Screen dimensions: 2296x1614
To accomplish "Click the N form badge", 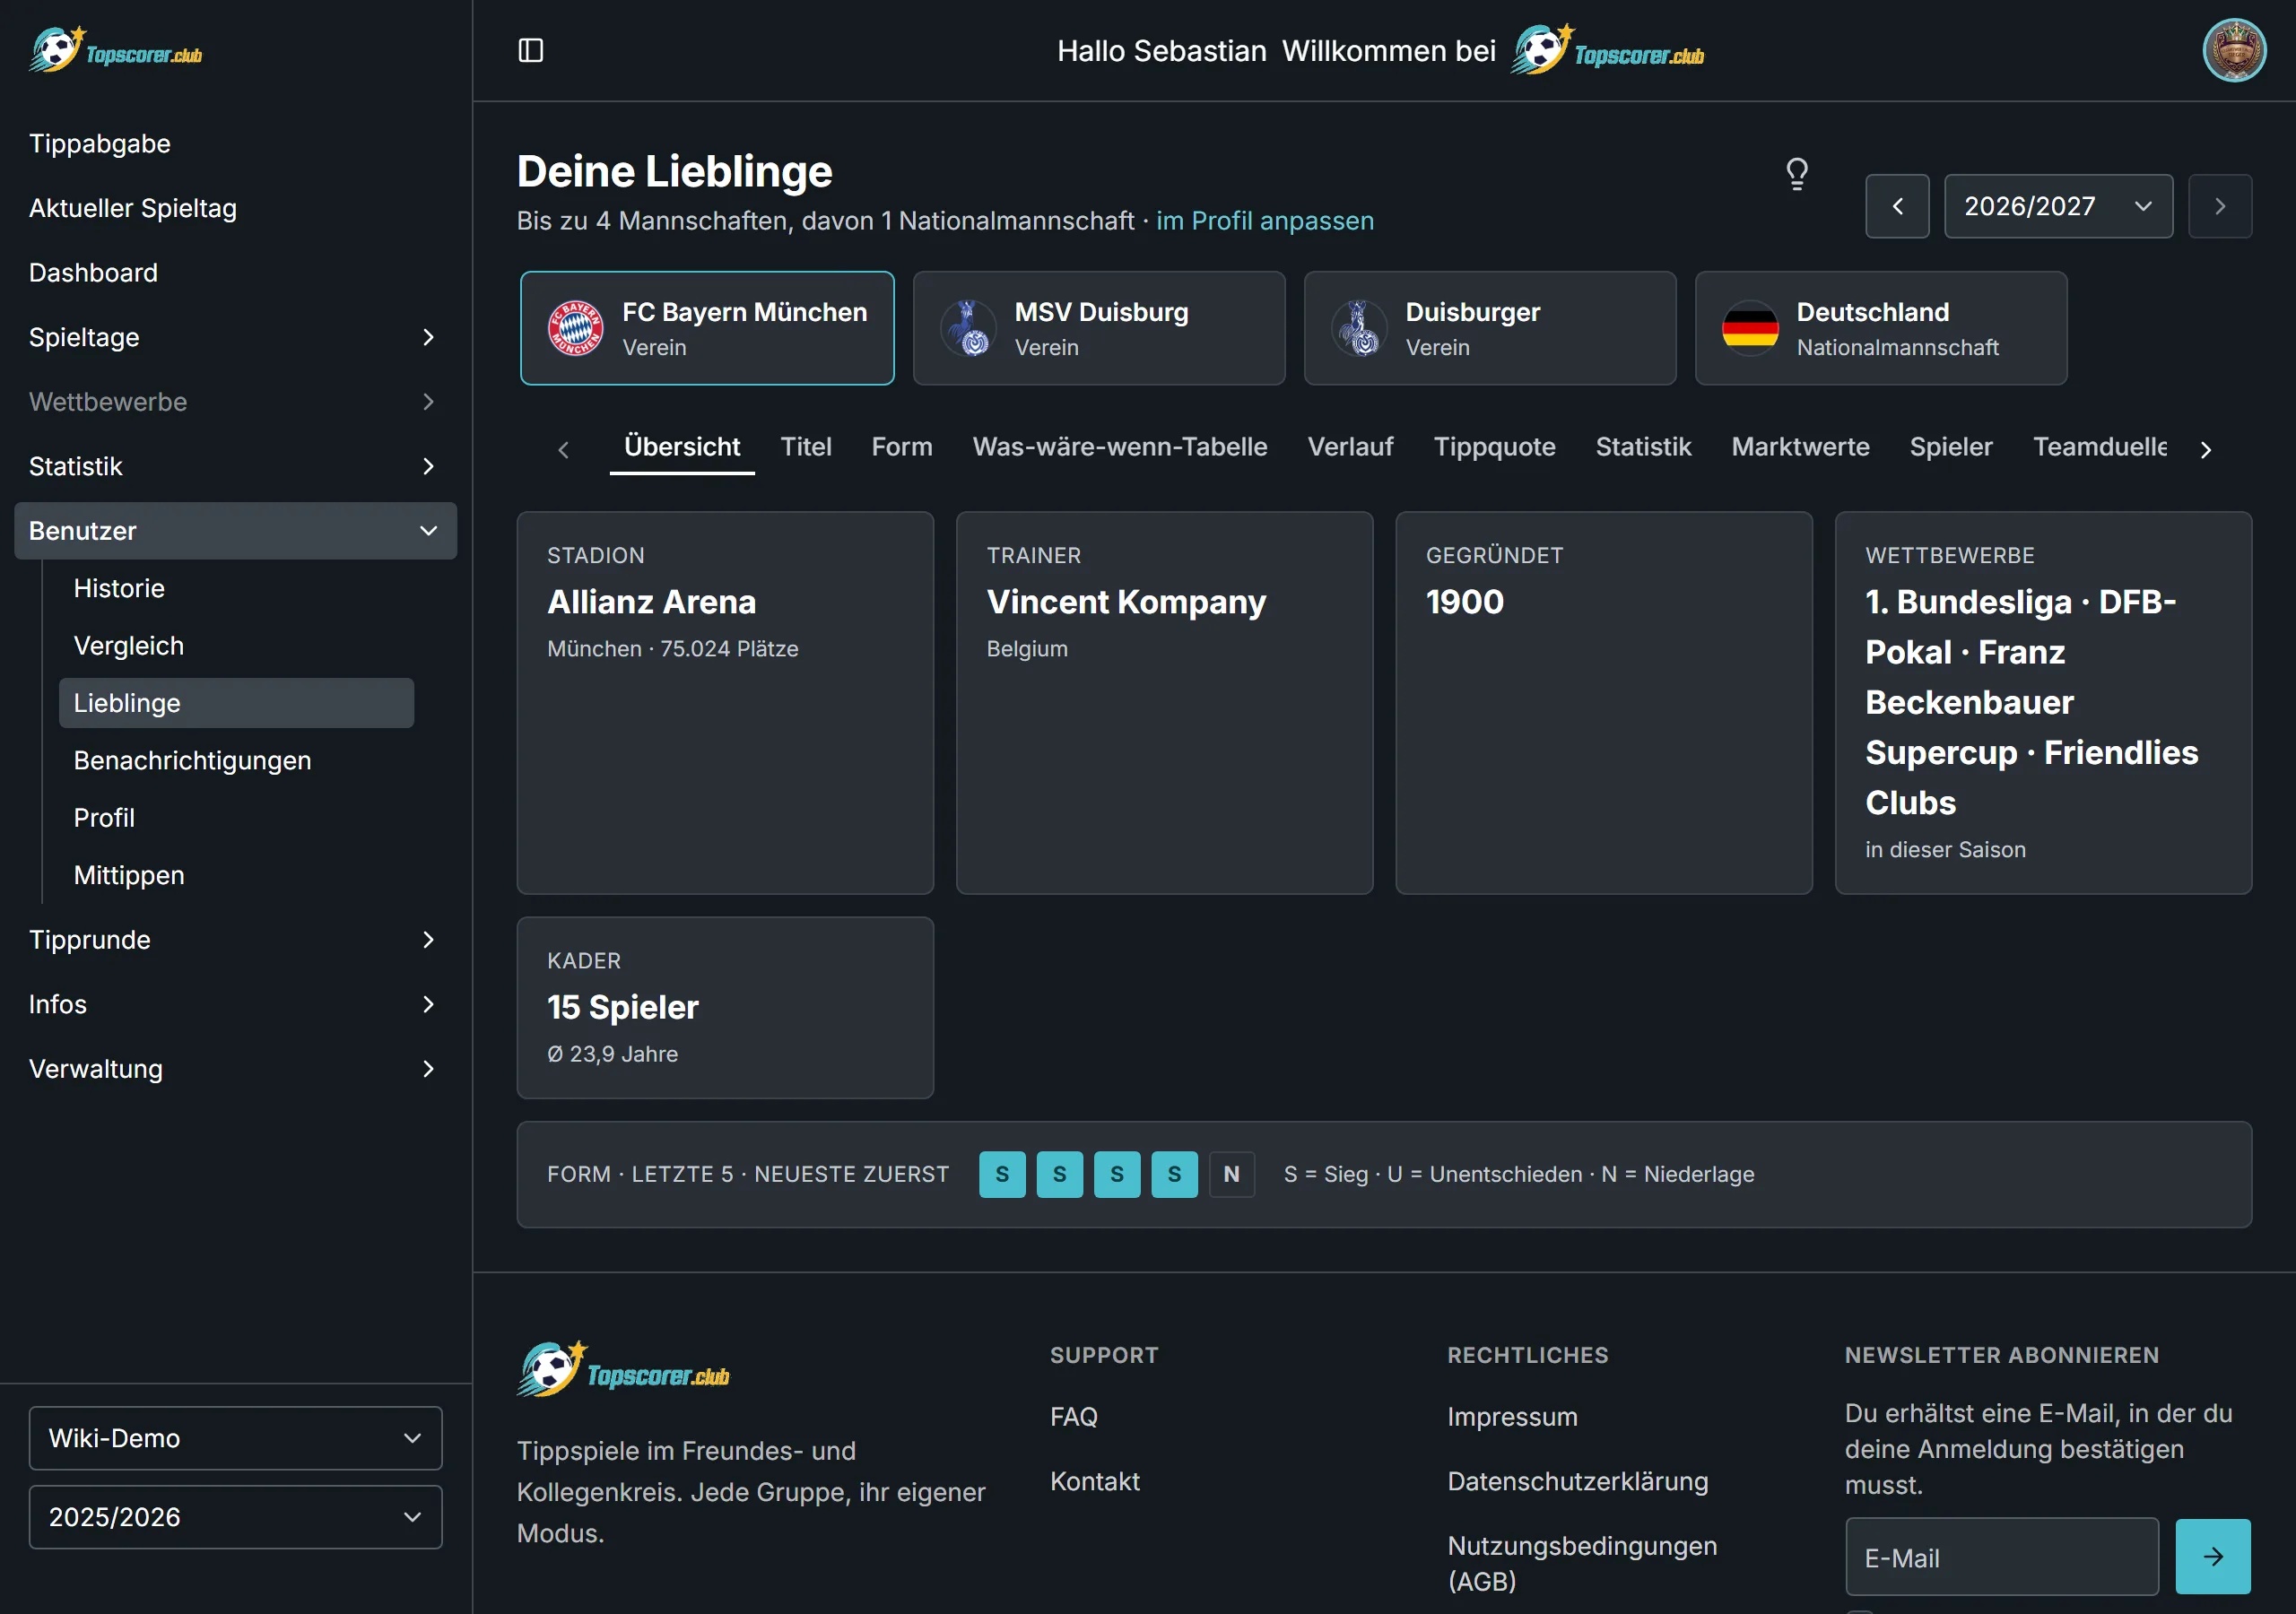I will click(1232, 1174).
